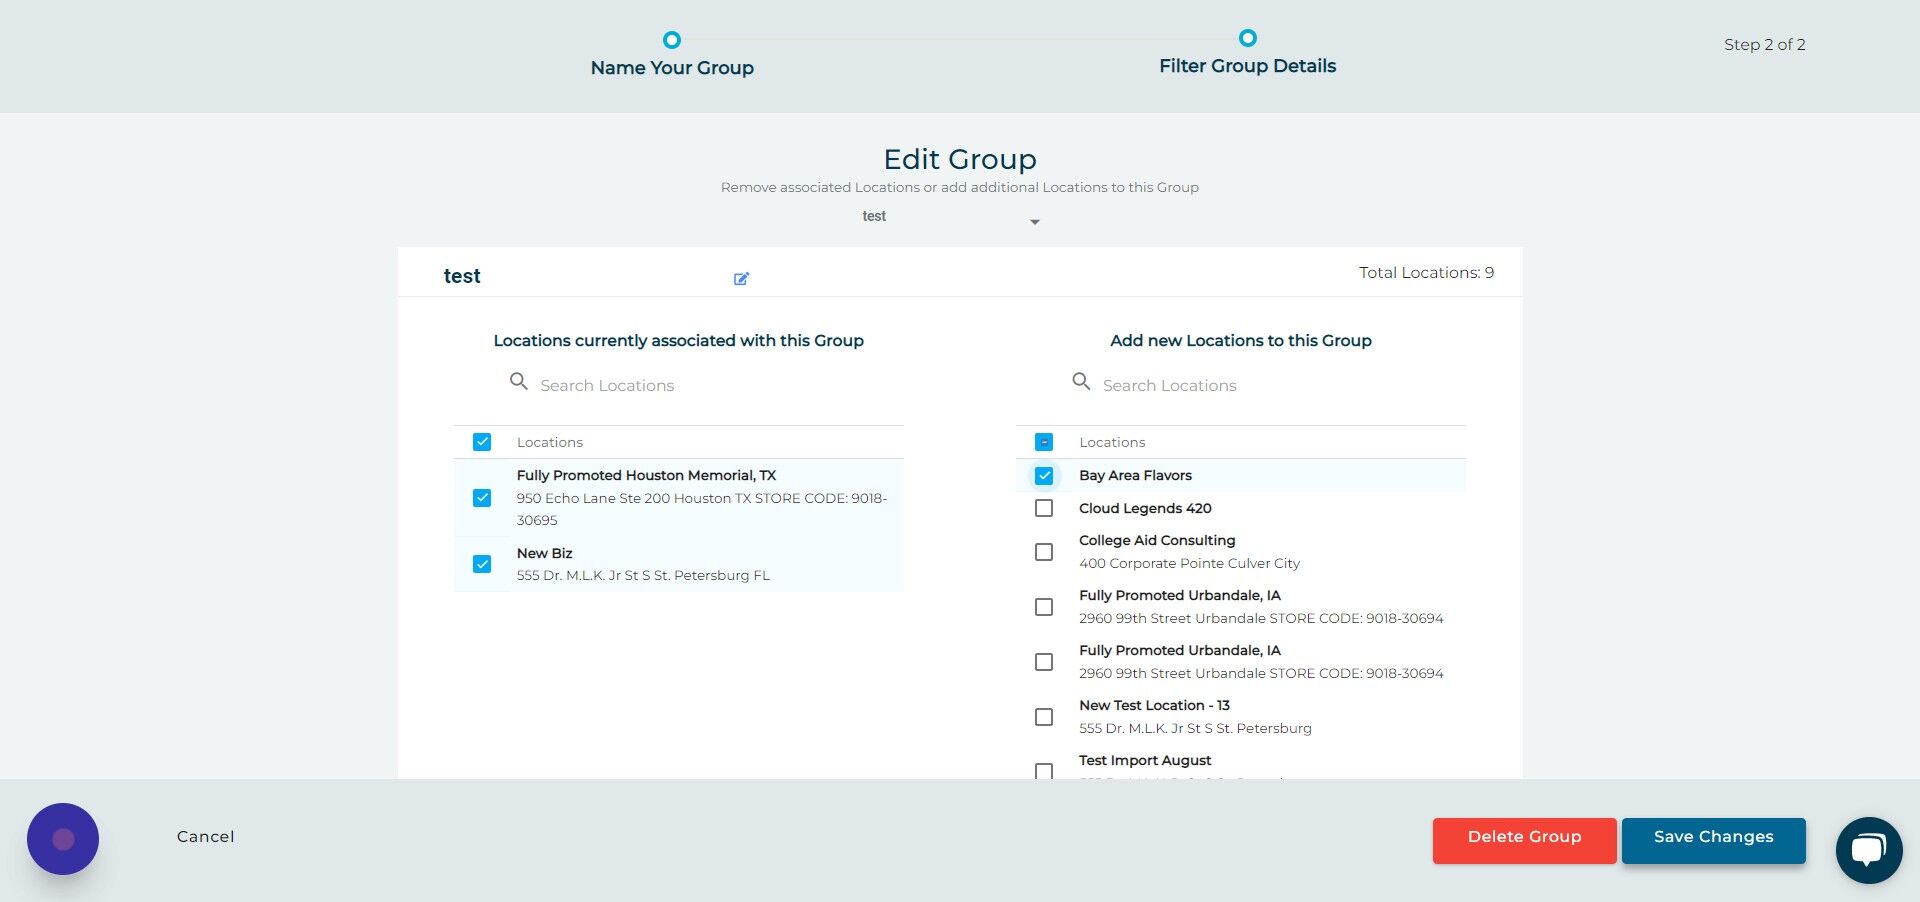
Task: Click New Biz location name
Action: pyautogui.click(x=544, y=554)
